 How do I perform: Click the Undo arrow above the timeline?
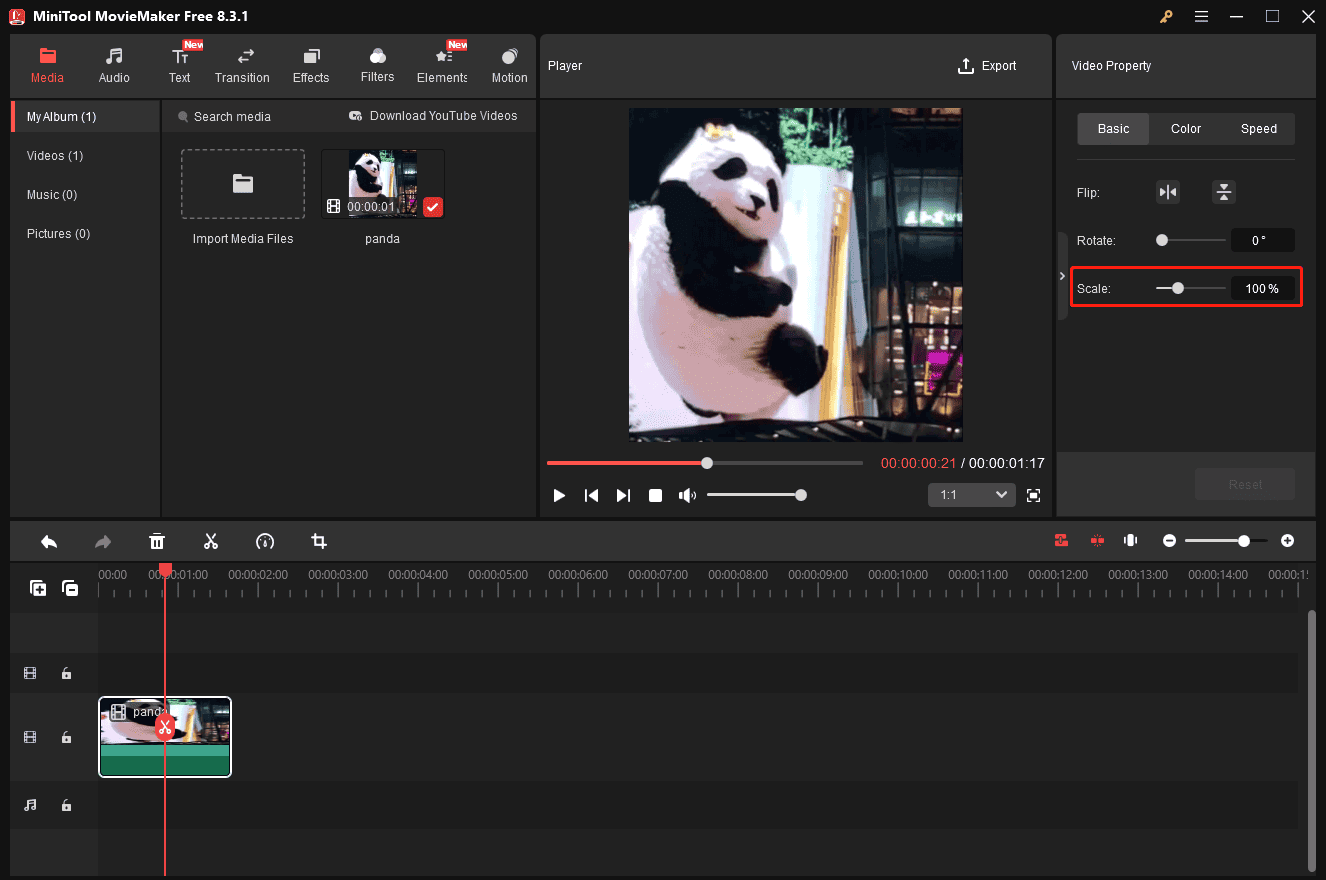pyautogui.click(x=49, y=541)
